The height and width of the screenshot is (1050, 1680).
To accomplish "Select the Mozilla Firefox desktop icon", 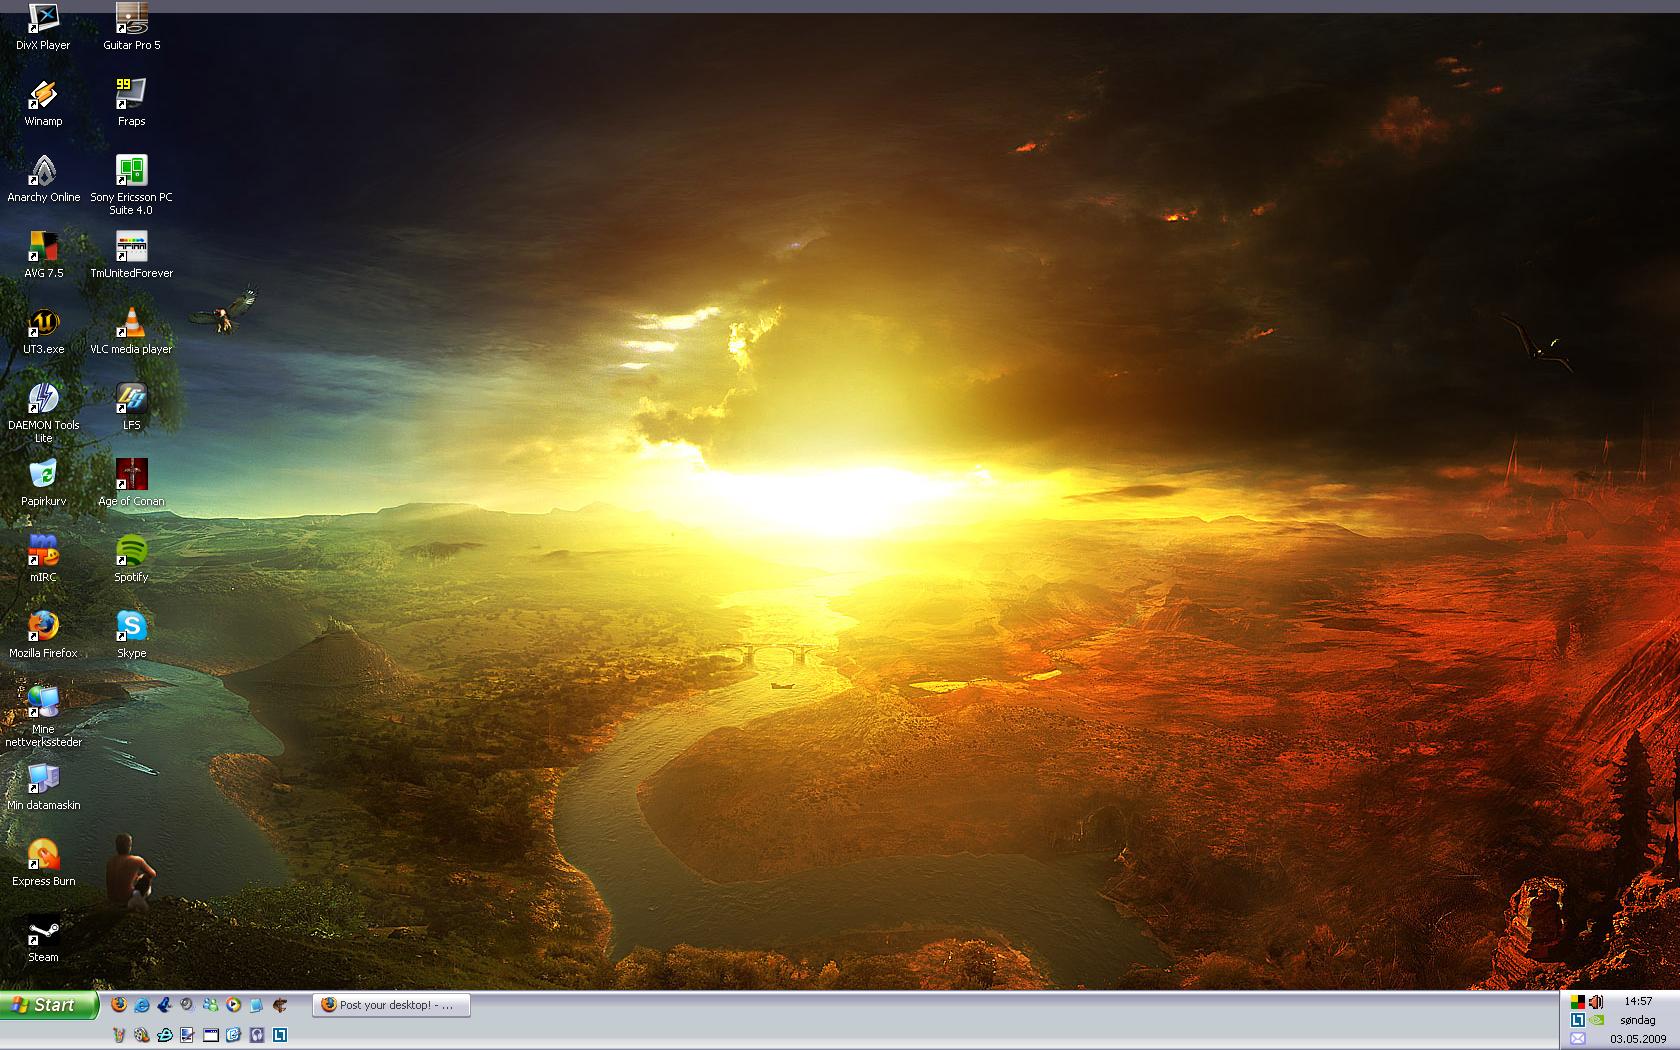I will point(43,635).
